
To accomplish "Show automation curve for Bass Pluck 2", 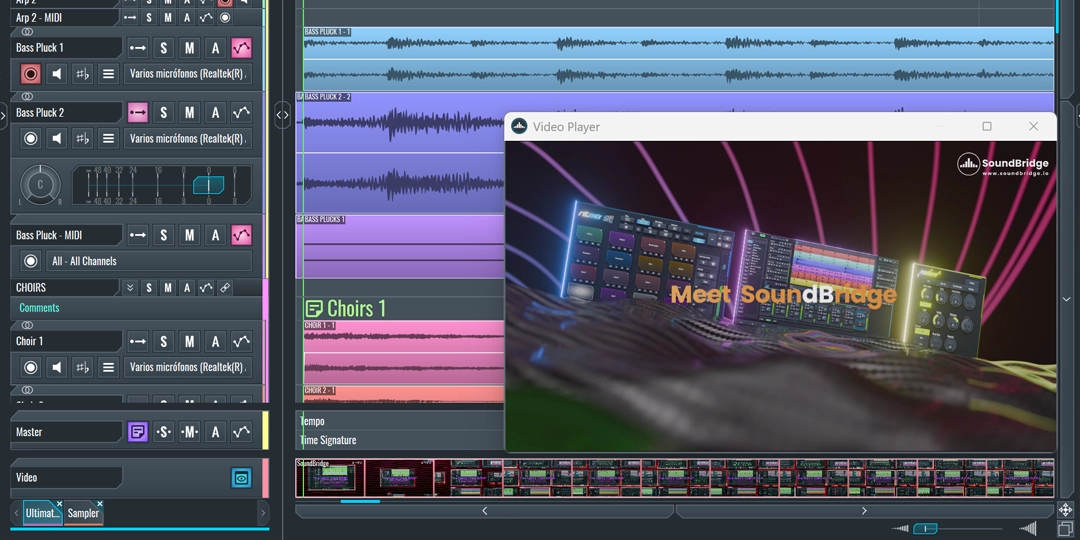I will click(241, 112).
